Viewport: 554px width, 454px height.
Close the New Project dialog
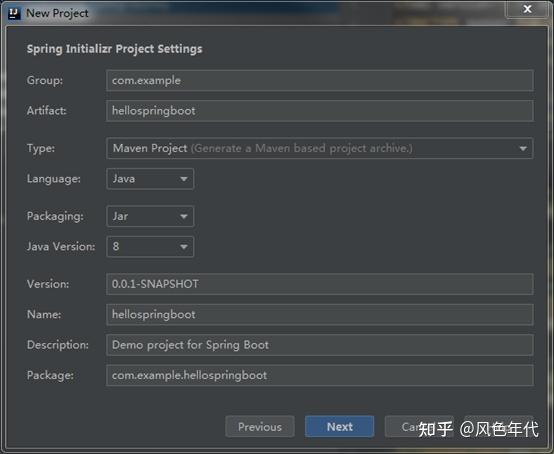527,9
